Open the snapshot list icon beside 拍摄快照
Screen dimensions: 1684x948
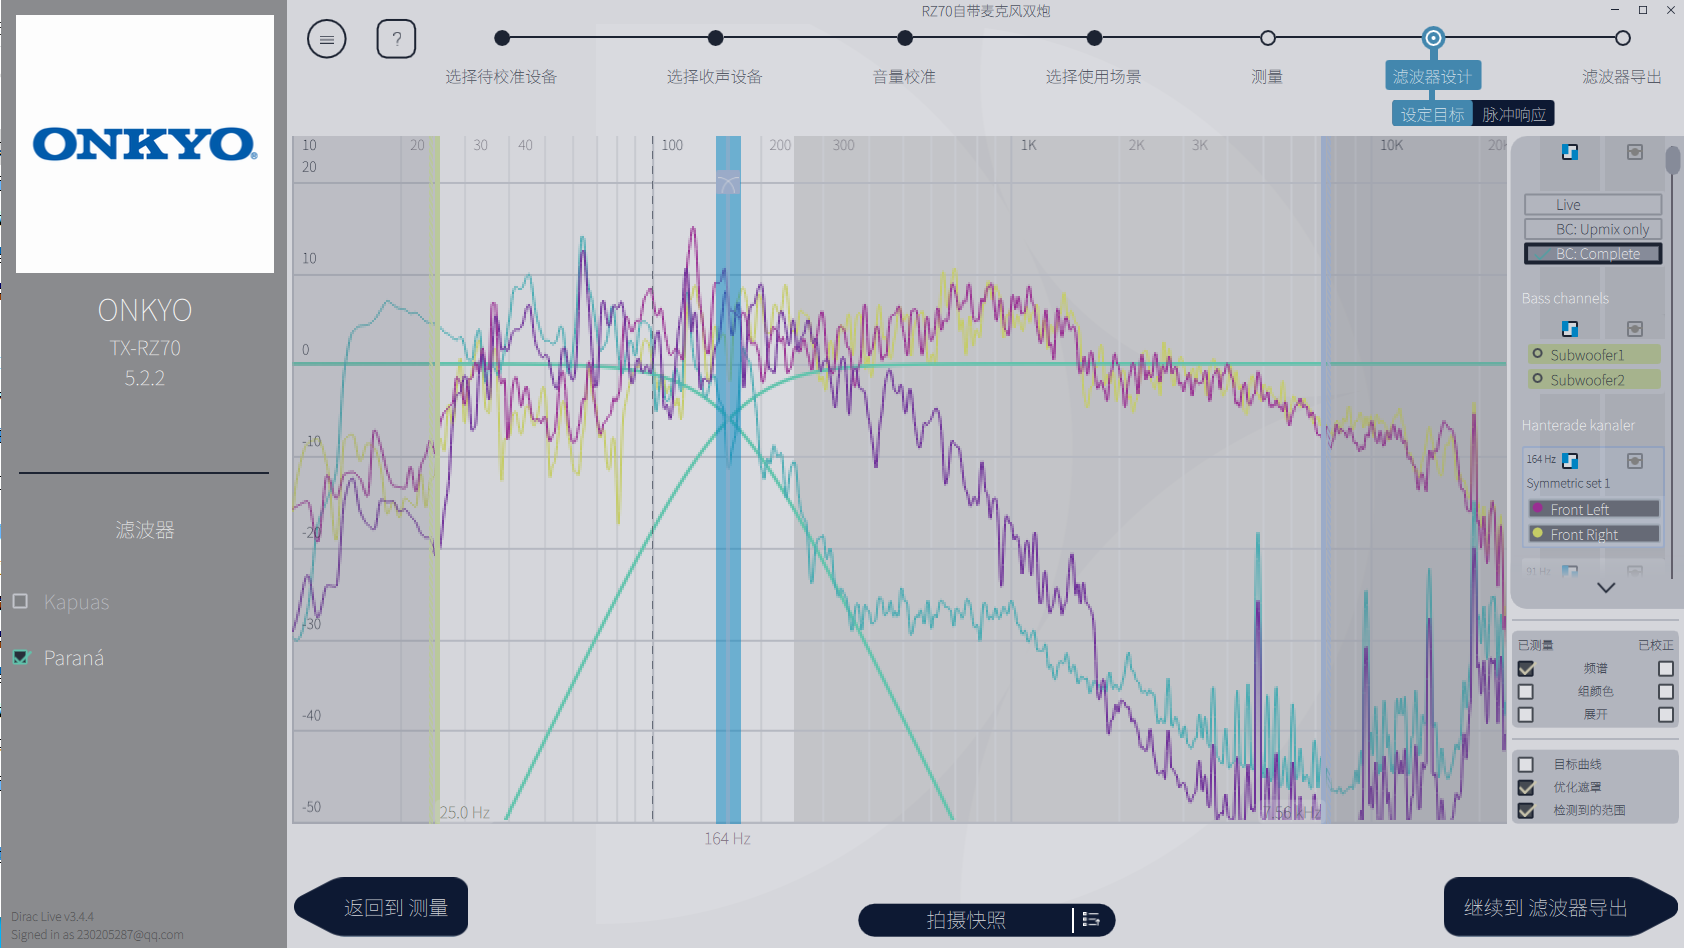tap(1091, 920)
